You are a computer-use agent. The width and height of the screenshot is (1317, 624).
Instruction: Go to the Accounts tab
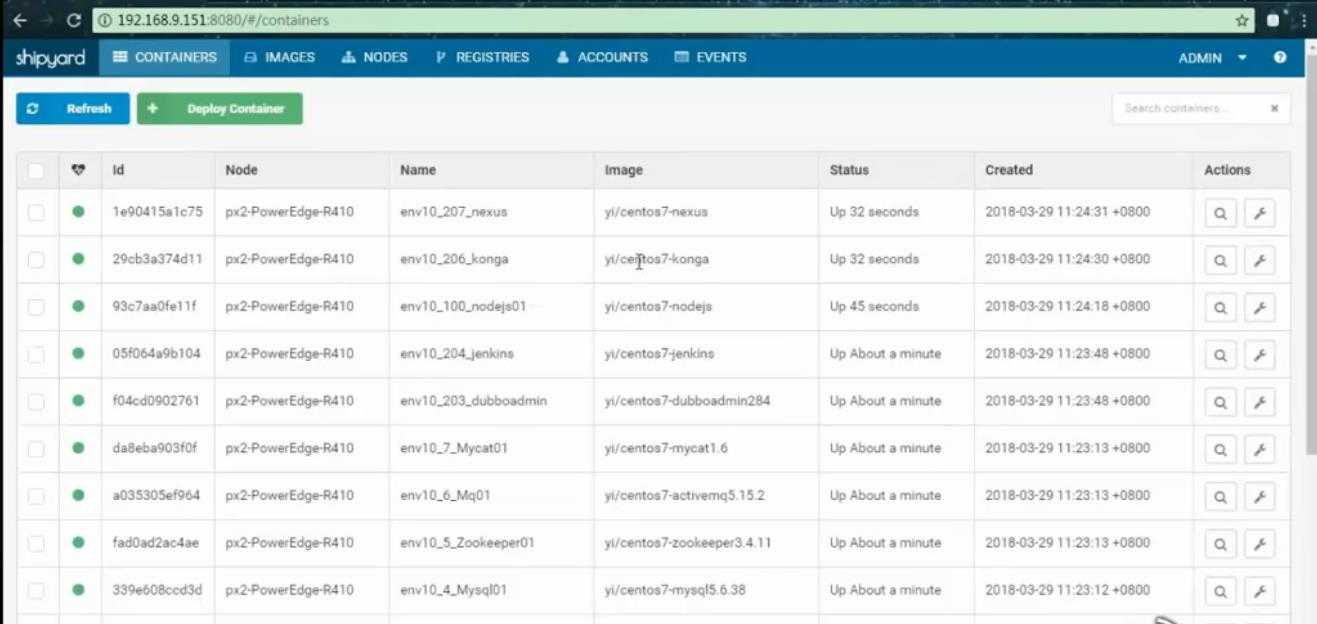pyautogui.click(x=603, y=57)
